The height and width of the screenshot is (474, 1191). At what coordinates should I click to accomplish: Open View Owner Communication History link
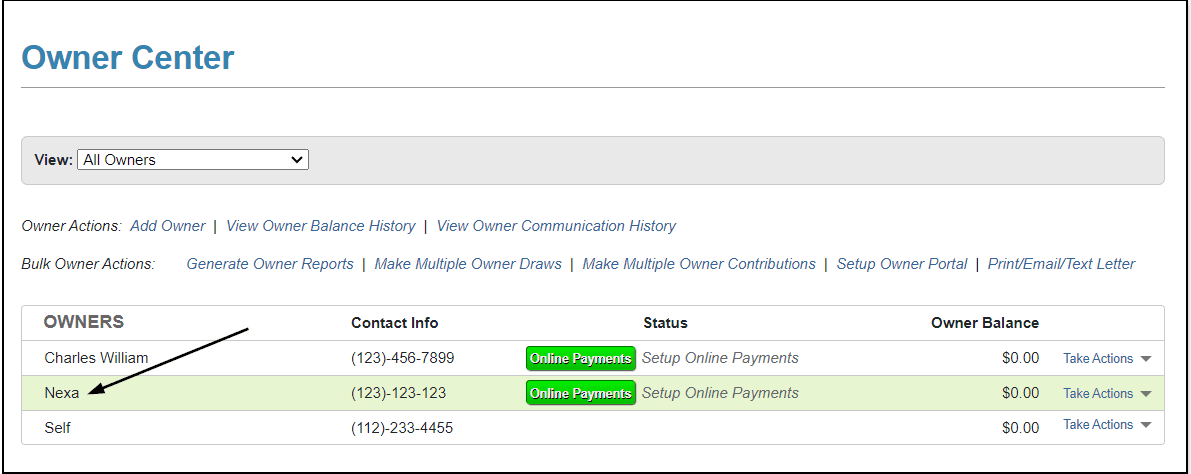(556, 226)
